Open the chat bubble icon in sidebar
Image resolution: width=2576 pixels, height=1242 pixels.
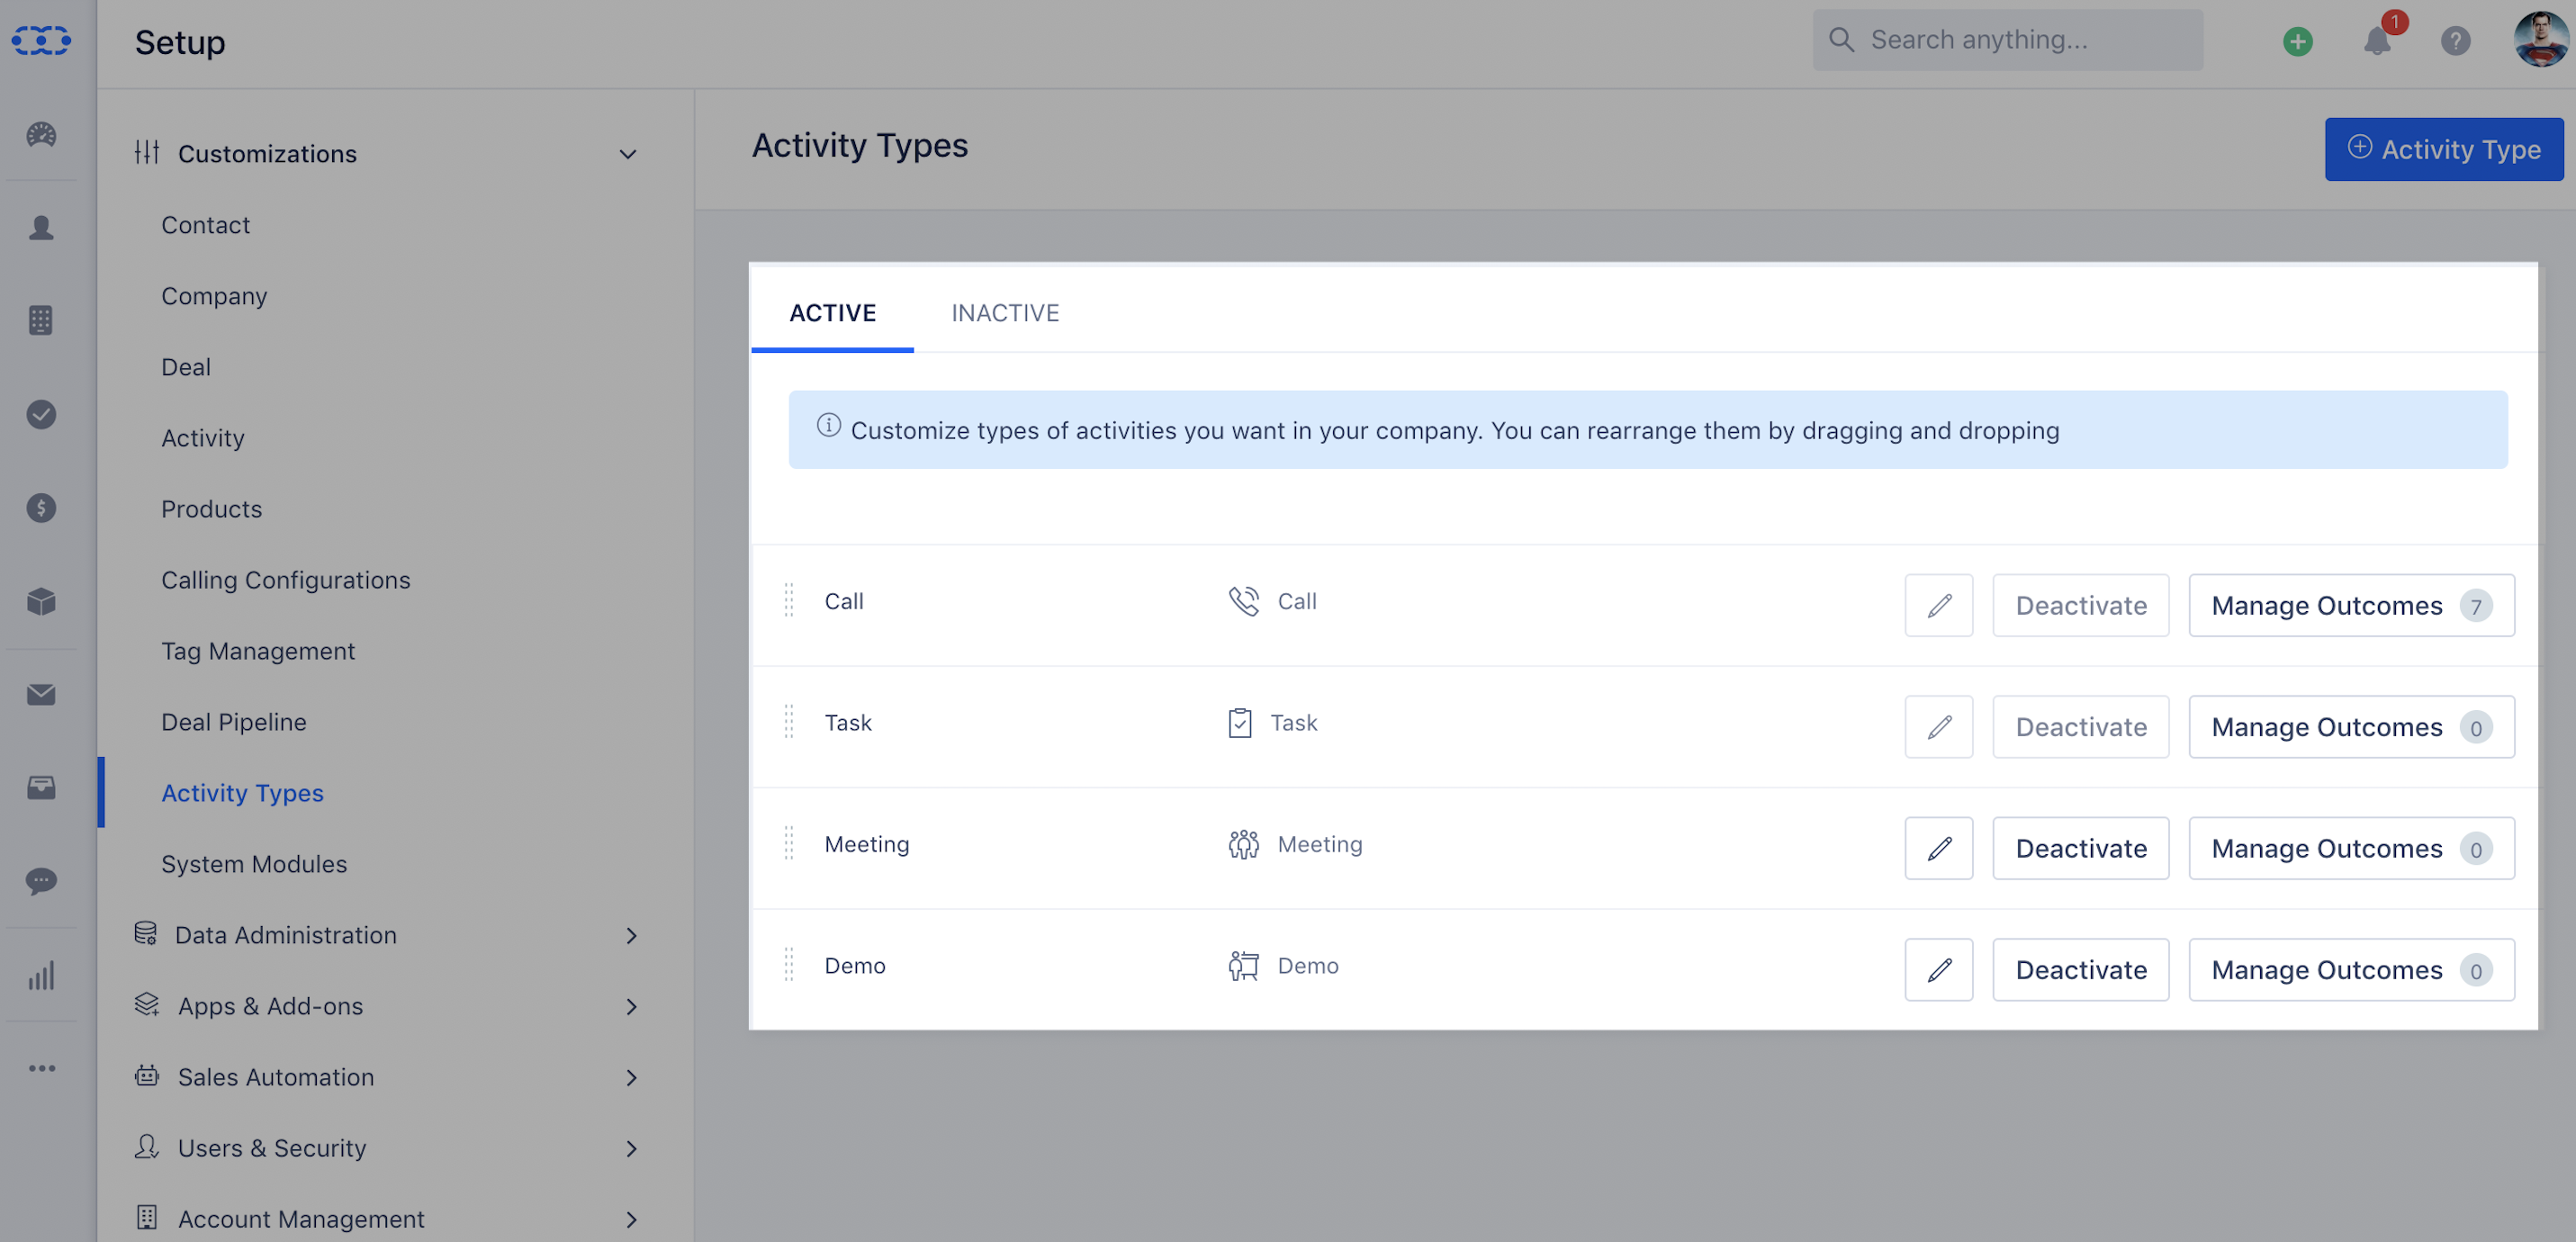(x=41, y=881)
